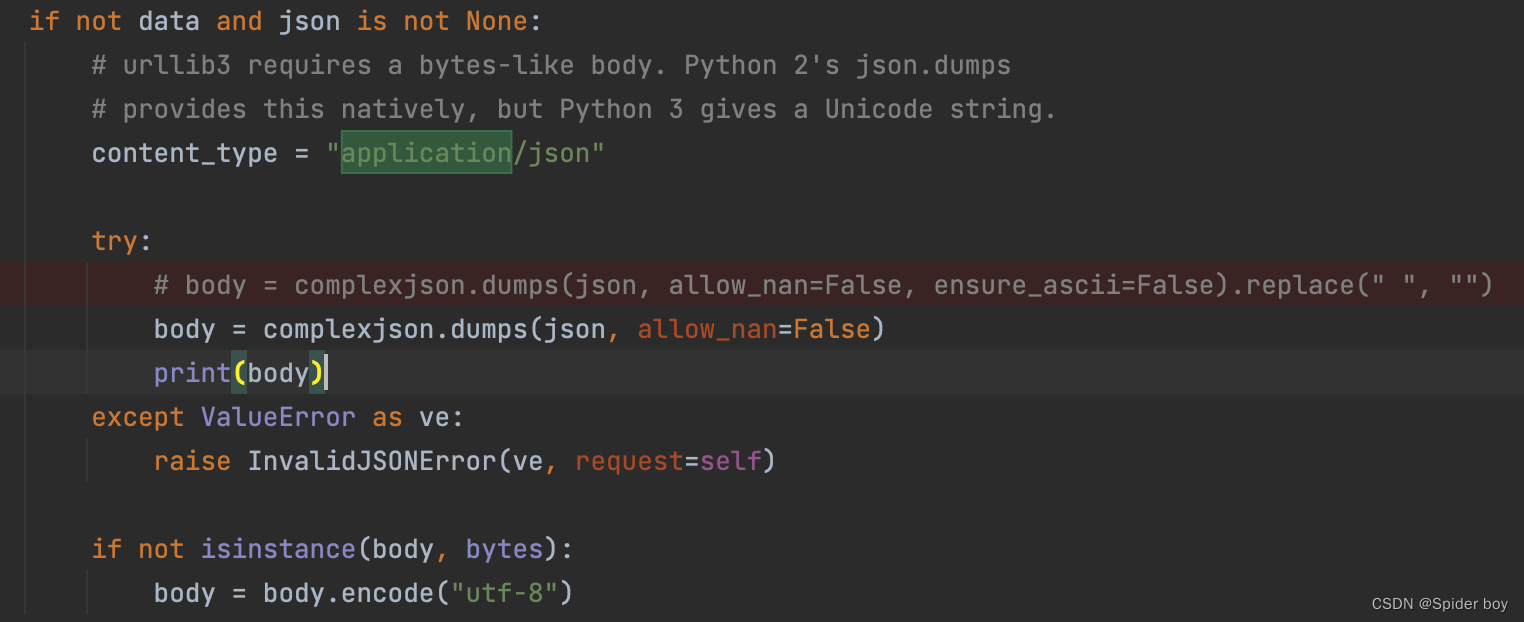The height and width of the screenshot is (622, 1524).
Task: Click the print function name
Action: click(193, 373)
